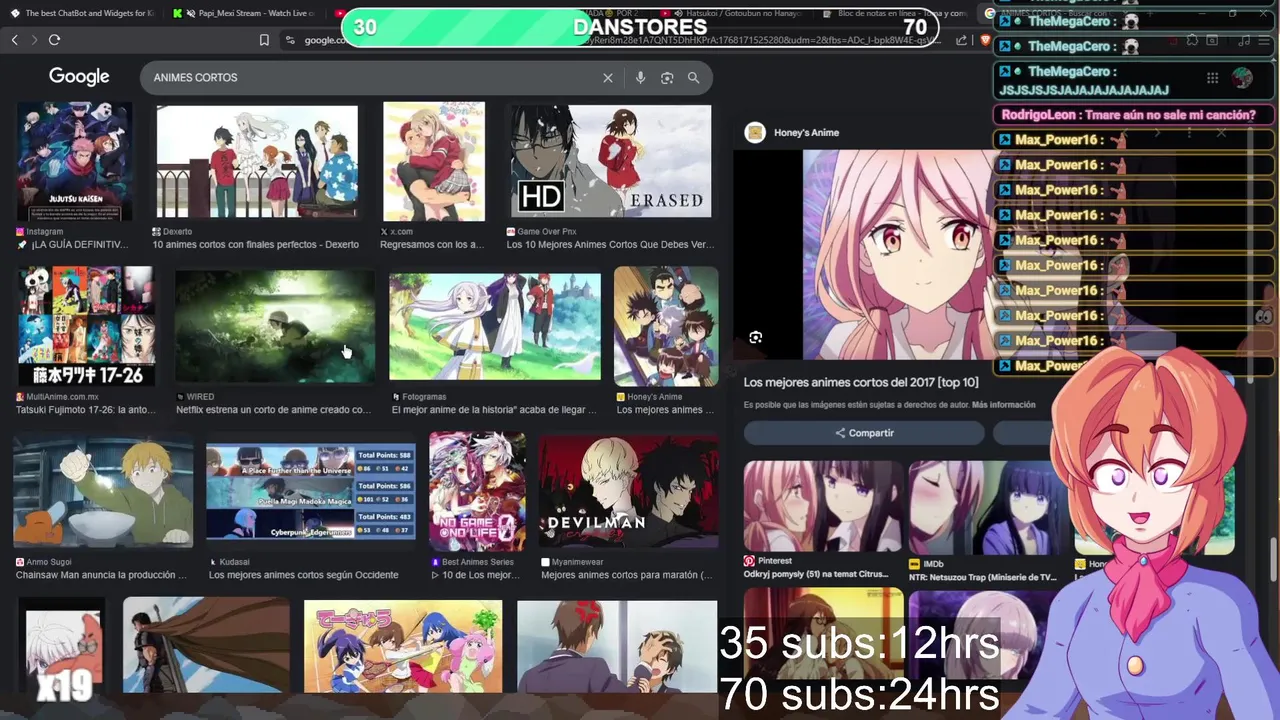Click Mejores animes cortos para maratón link
1280x720 pixels.
coord(627,575)
